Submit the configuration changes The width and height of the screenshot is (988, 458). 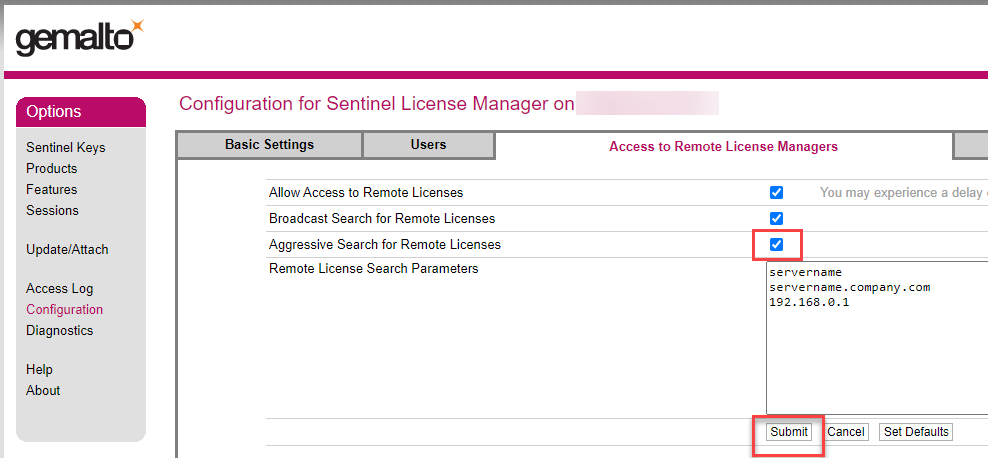point(789,432)
